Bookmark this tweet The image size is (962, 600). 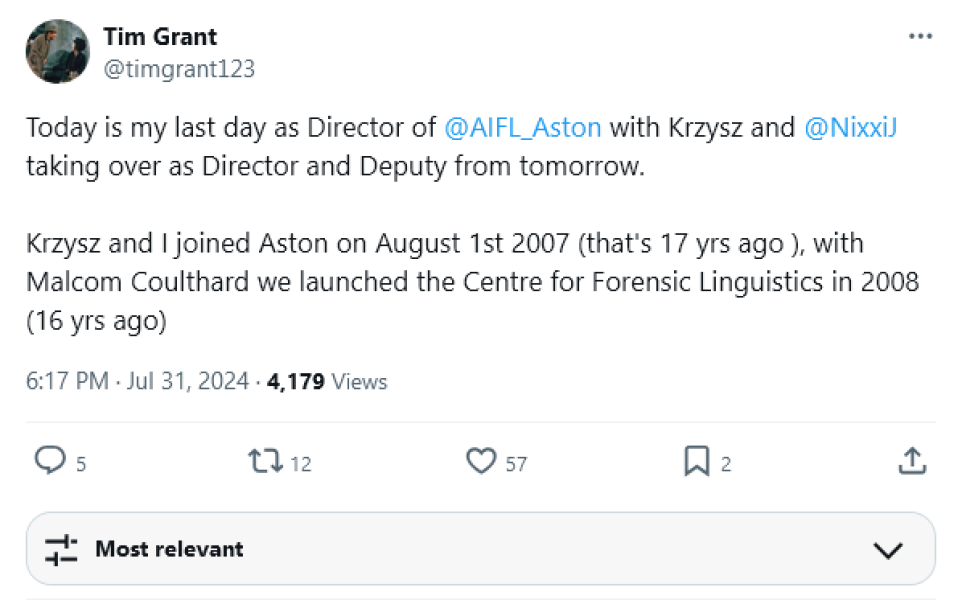[x=696, y=461]
